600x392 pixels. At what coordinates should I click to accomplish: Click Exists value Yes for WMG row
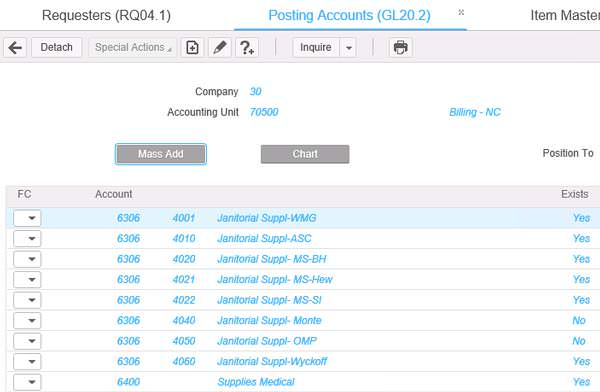[581, 218]
